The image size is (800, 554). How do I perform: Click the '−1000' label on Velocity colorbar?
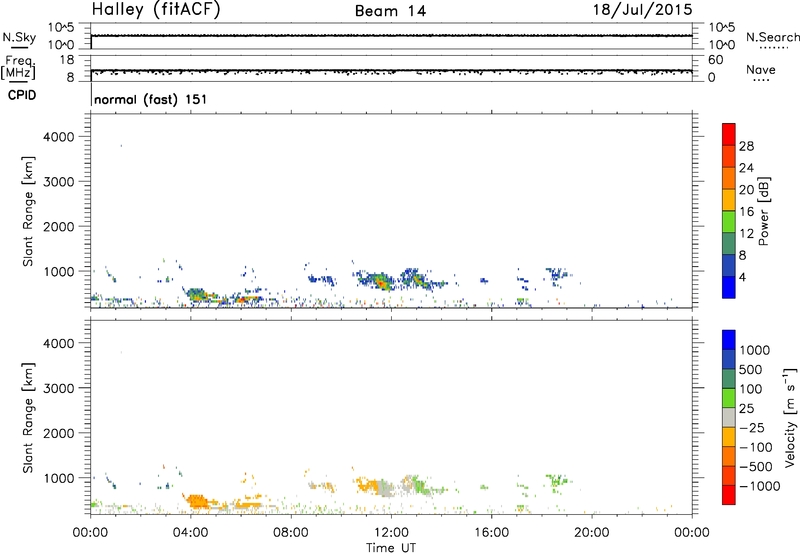(759, 486)
